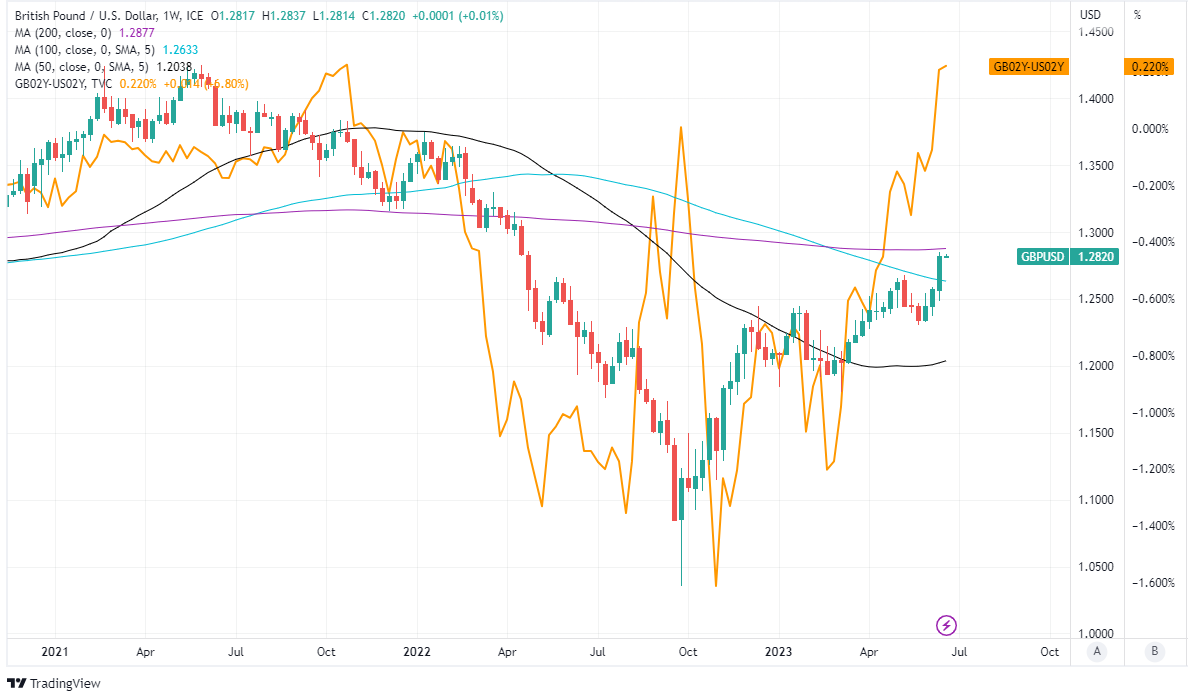Viewport: 1188px width, 694px height.
Task: Click the 2021 label on the time axis
Action: click(53, 652)
